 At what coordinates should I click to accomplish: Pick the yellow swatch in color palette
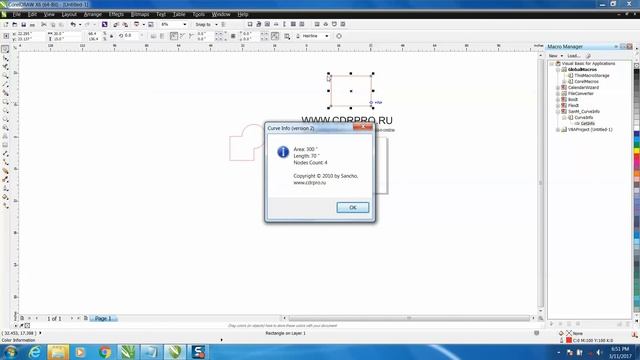636,151
